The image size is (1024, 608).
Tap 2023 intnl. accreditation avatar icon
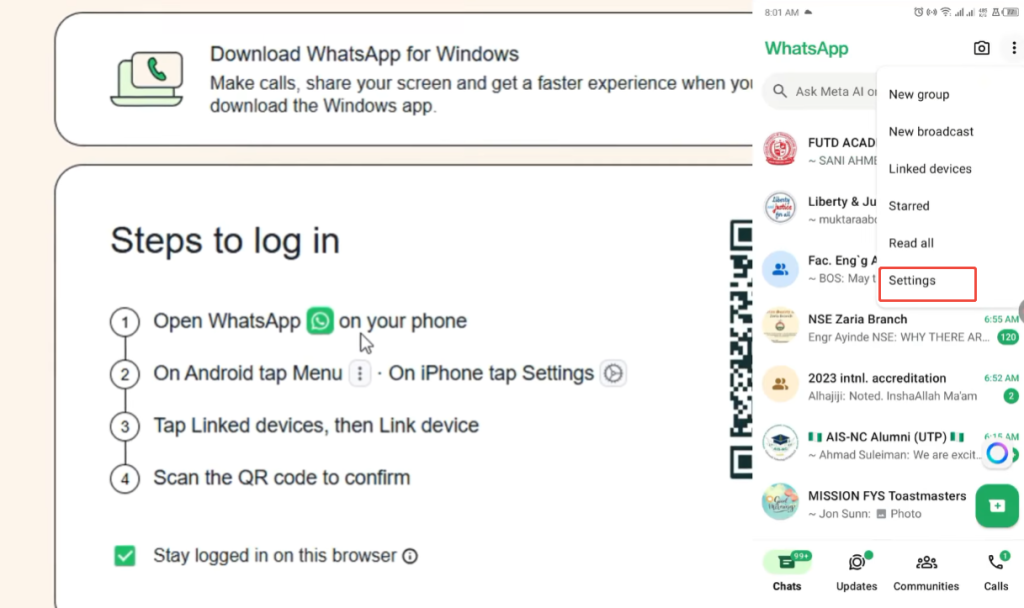(780, 384)
